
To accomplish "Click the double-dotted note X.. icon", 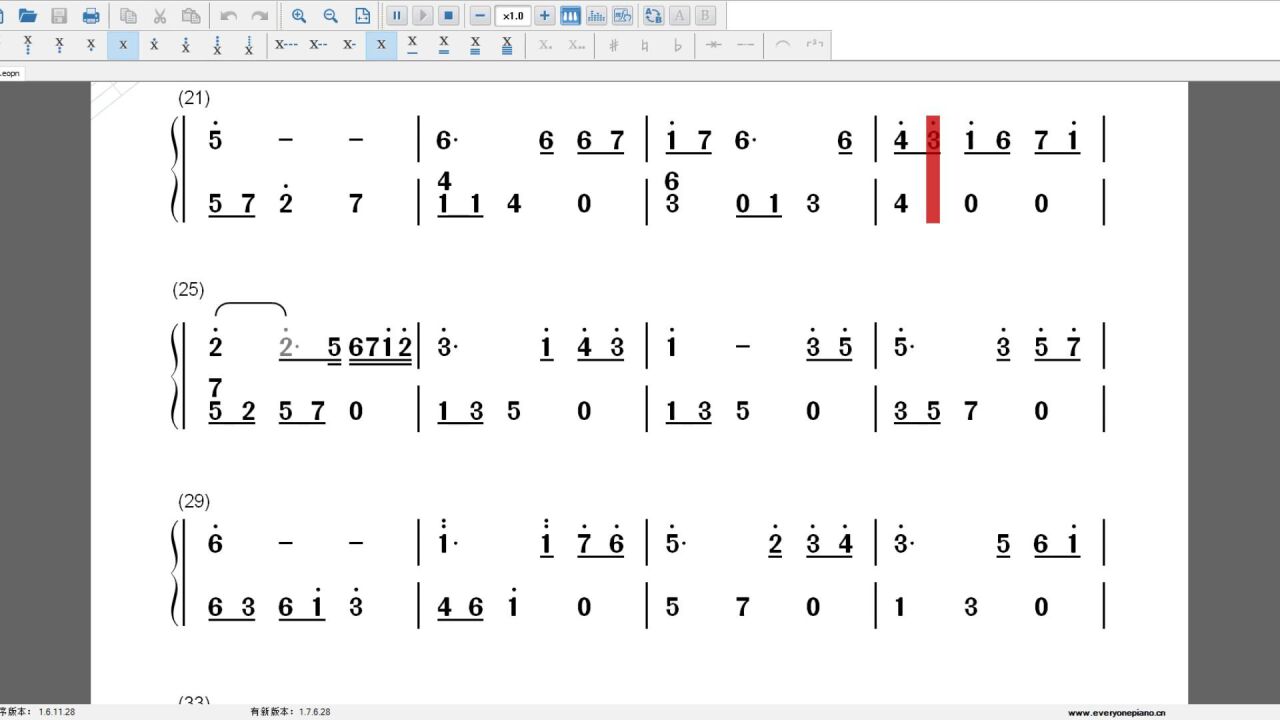I will tap(577, 45).
